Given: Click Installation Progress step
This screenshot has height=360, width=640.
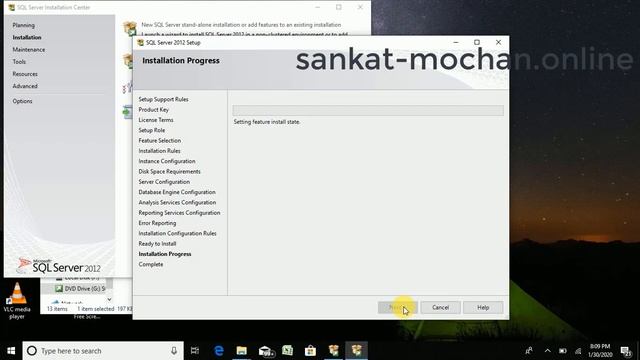Looking at the screenshot, I should tap(165, 254).
